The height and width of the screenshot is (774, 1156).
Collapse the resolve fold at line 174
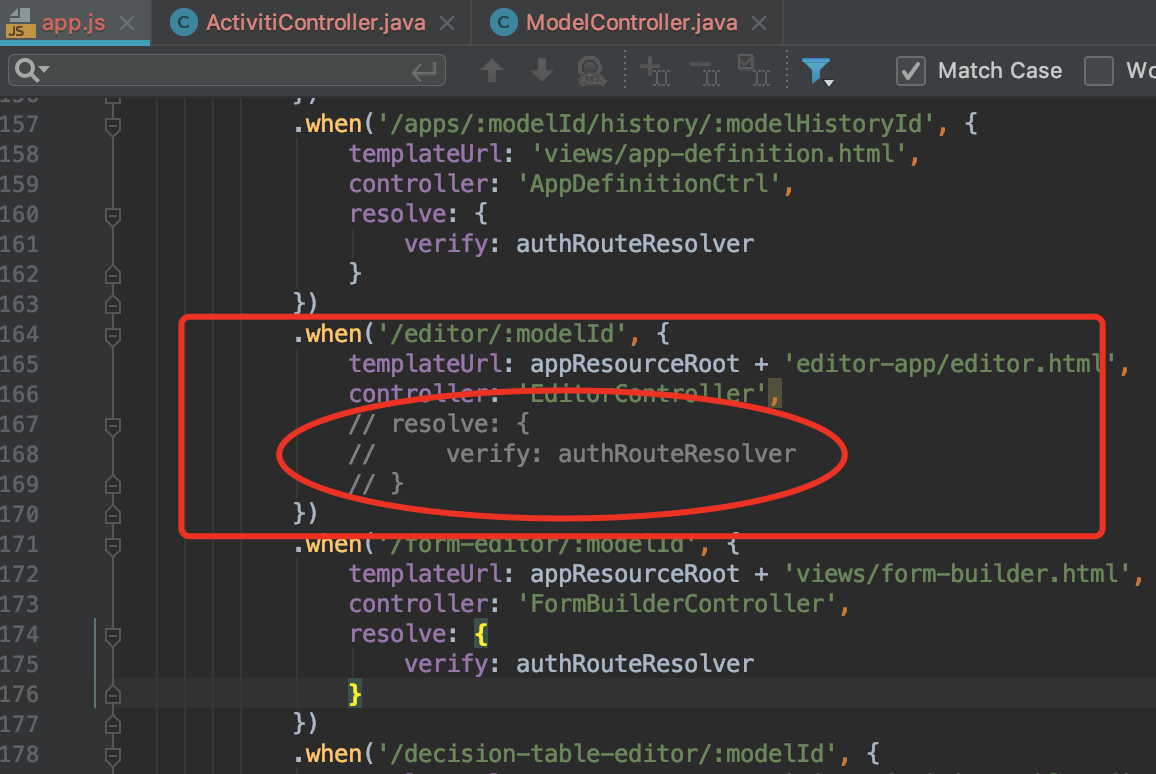(x=113, y=636)
